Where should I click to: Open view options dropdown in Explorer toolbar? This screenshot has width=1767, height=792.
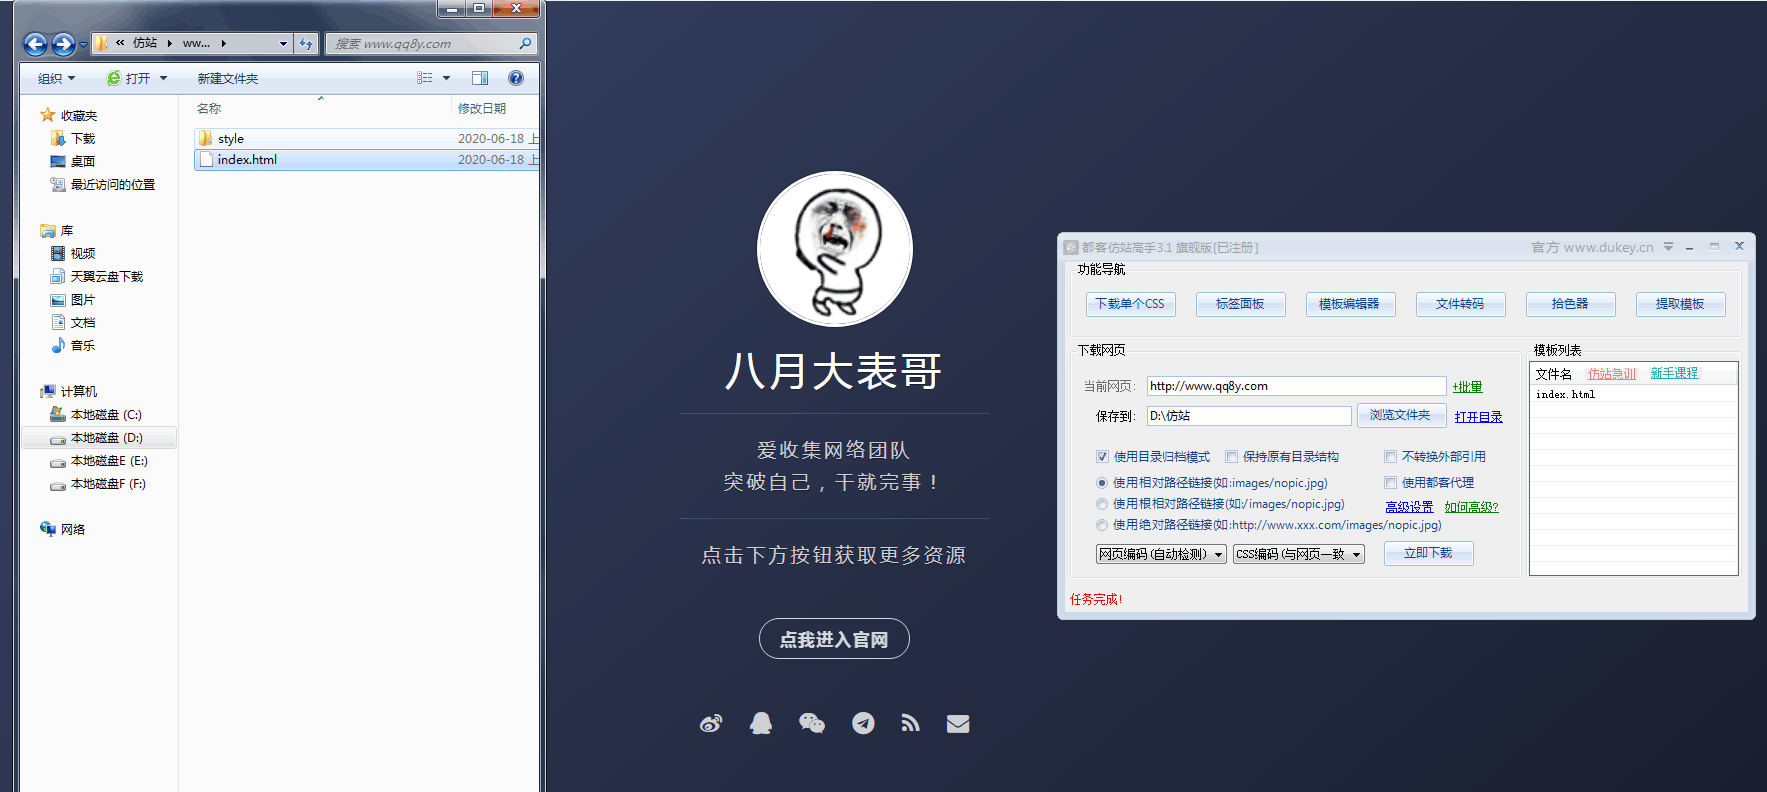point(446,78)
